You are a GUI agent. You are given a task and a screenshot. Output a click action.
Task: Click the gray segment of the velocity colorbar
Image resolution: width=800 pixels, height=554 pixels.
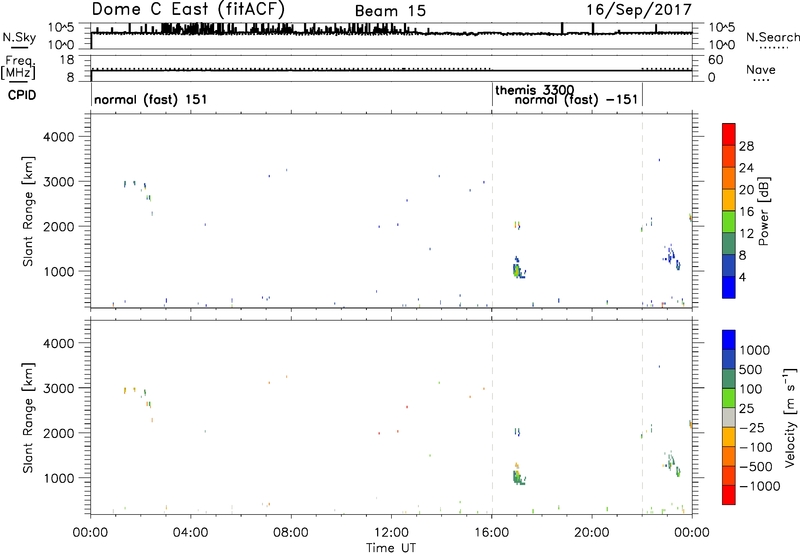click(x=729, y=417)
